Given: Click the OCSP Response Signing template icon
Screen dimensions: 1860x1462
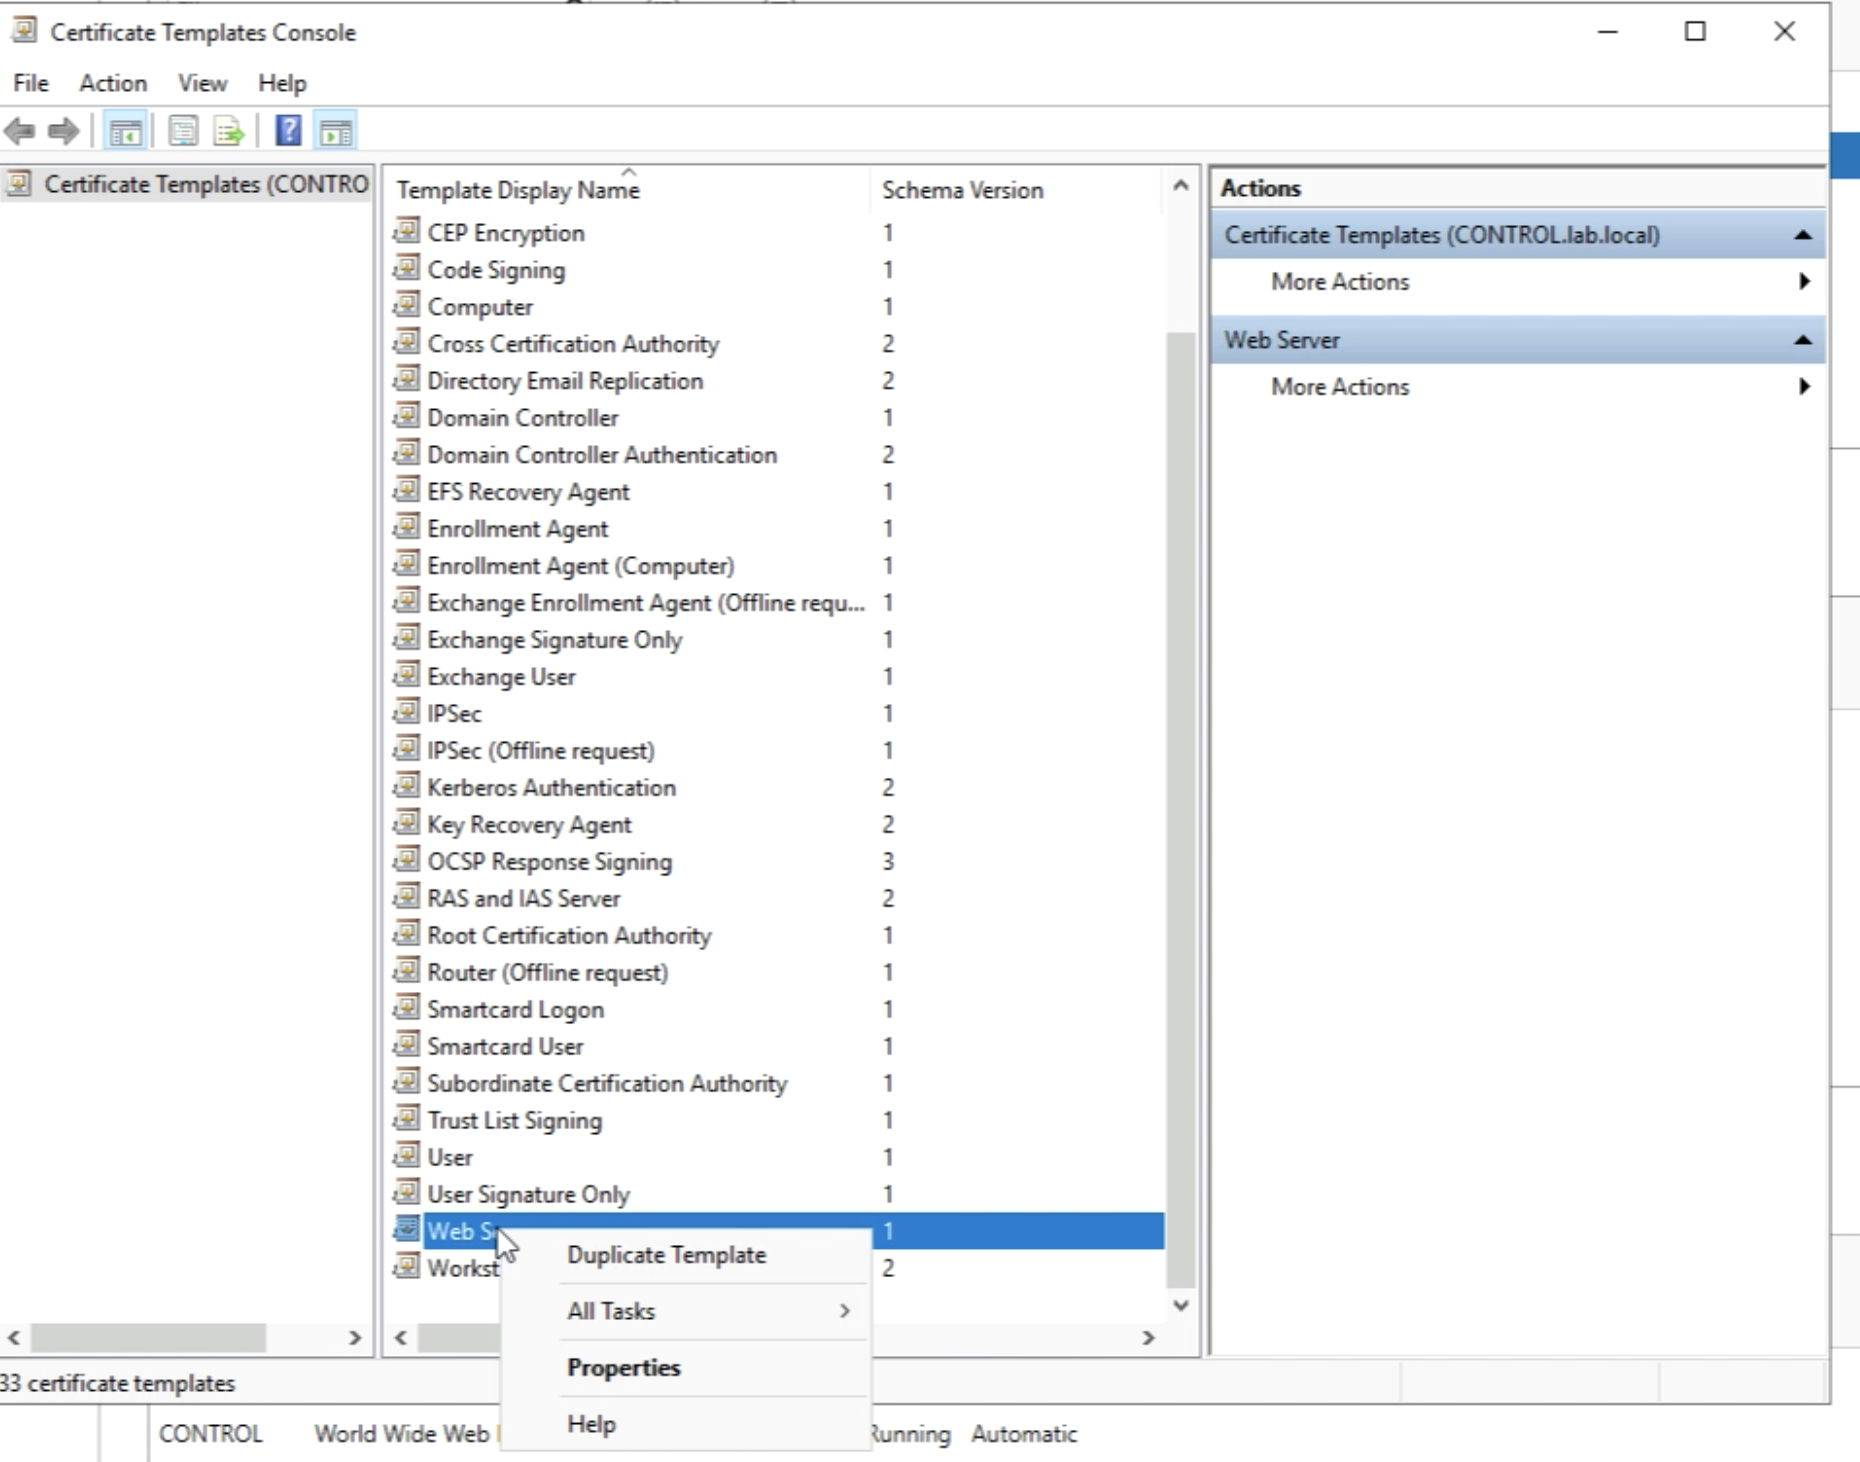Looking at the screenshot, I should pyautogui.click(x=406, y=860).
